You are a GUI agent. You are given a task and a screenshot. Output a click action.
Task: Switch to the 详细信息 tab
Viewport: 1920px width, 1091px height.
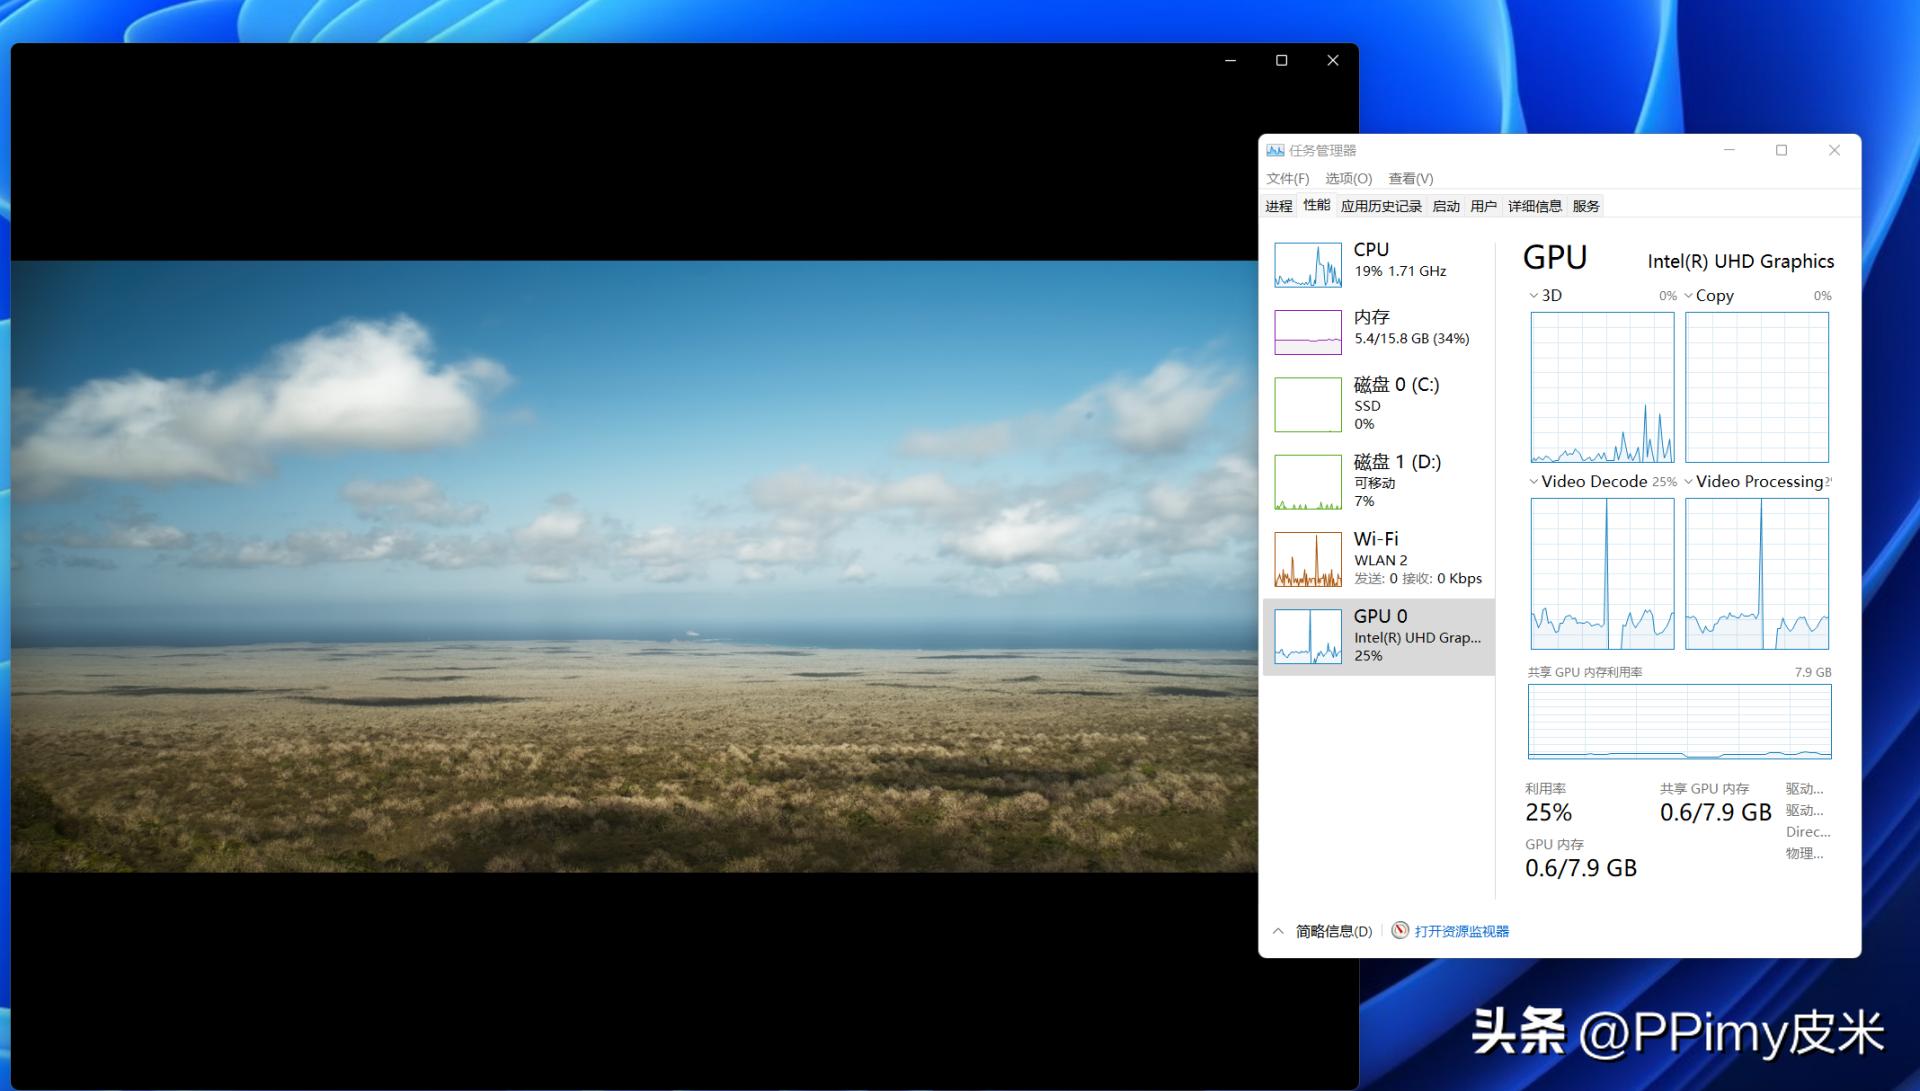[1534, 206]
